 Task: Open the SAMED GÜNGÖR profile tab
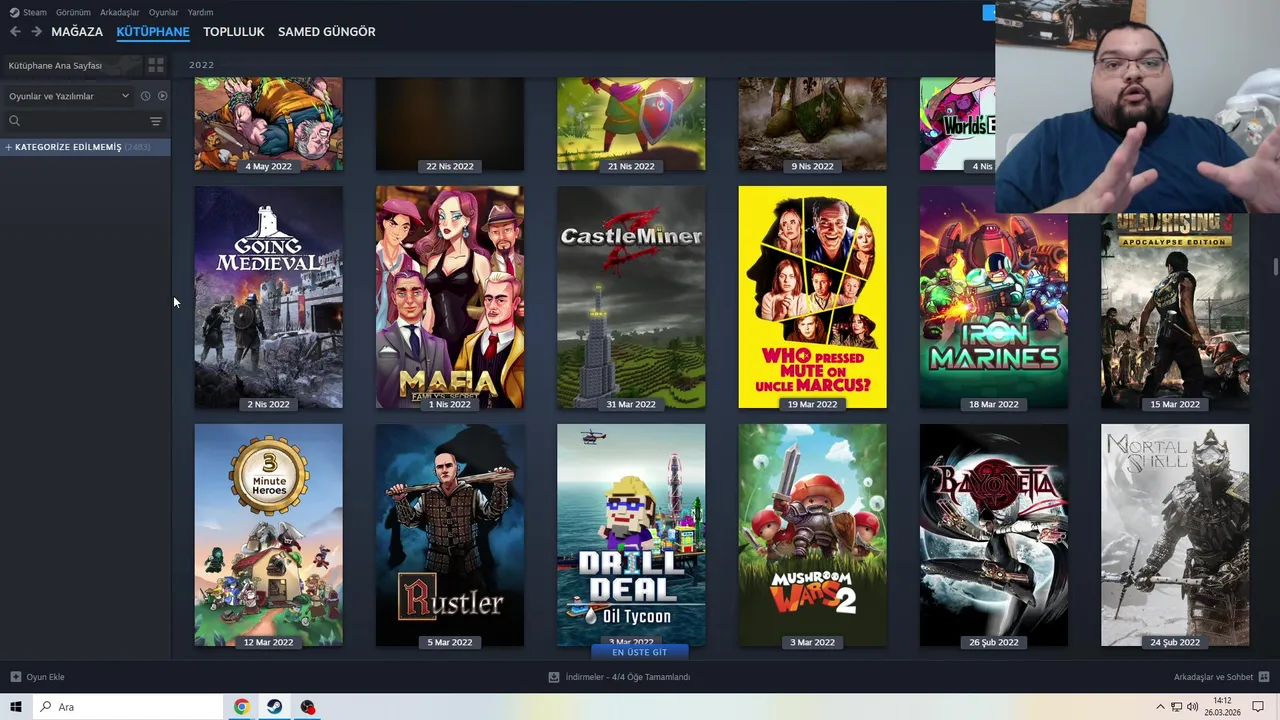click(x=327, y=32)
